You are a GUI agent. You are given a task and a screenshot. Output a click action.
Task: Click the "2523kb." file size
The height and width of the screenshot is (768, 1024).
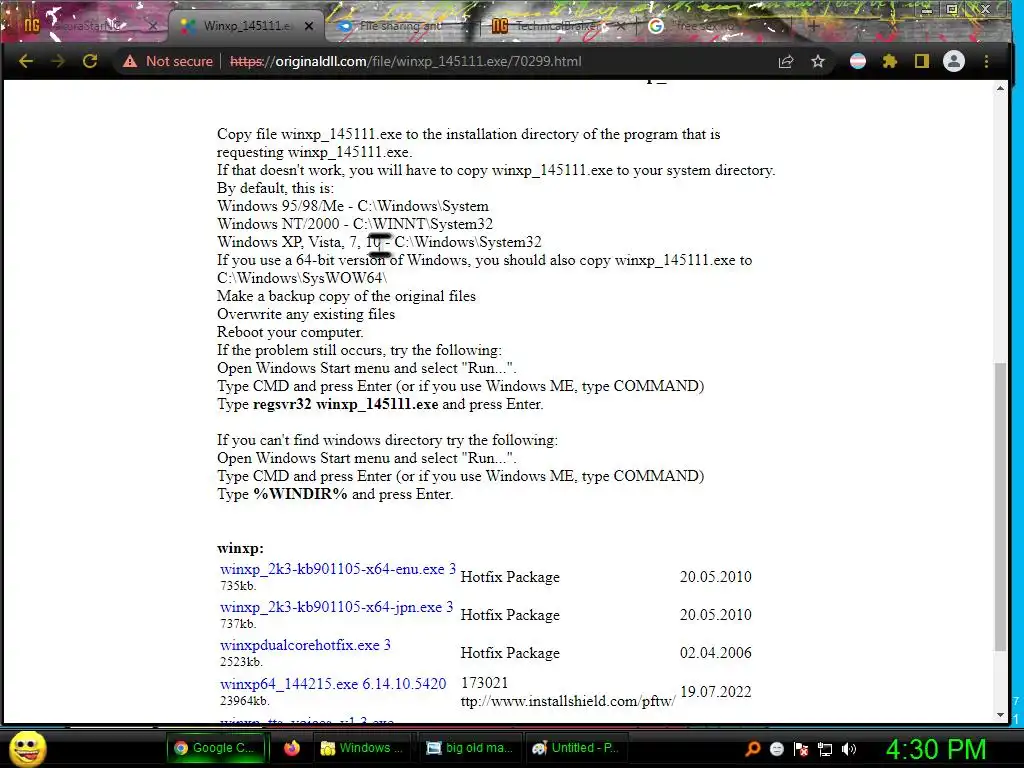pos(242,662)
